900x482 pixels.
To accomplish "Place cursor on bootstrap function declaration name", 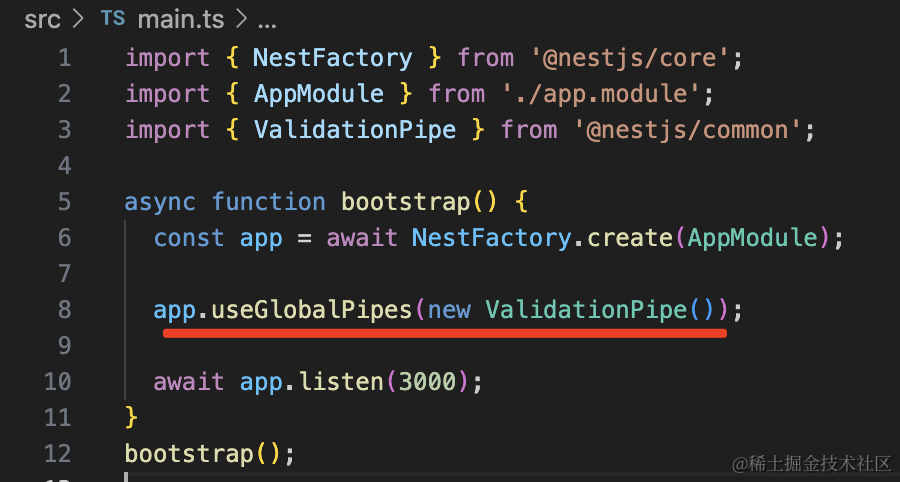I will (x=405, y=202).
